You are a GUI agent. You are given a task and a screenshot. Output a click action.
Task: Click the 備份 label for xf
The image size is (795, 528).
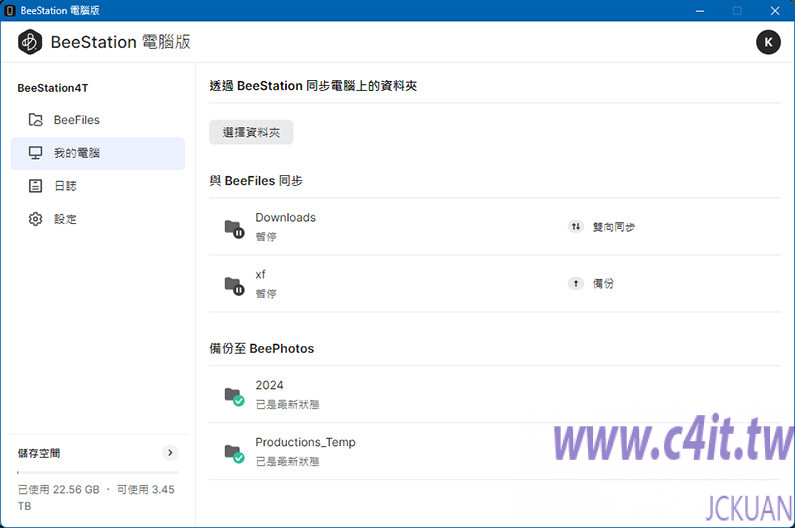coord(603,284)
